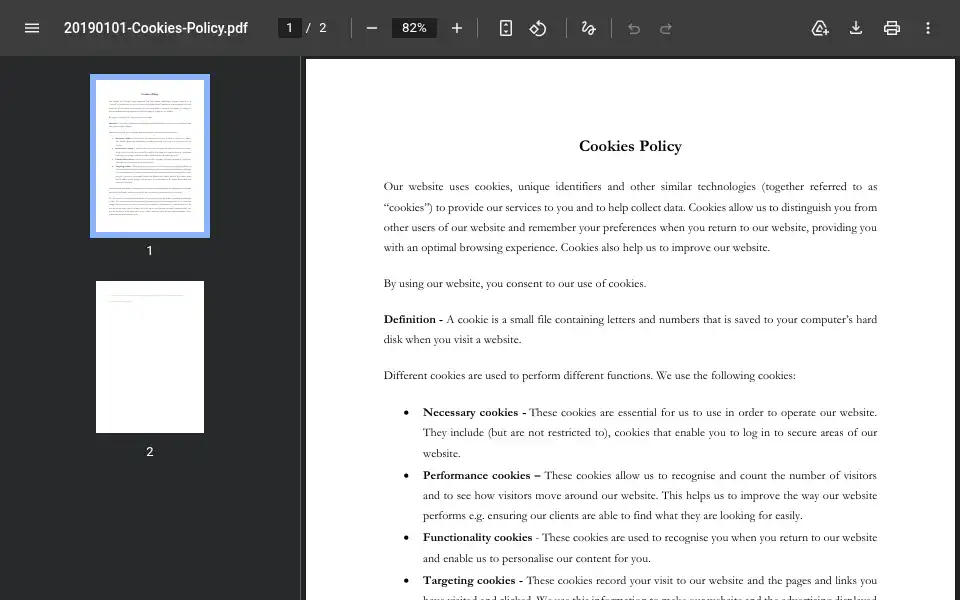Screen dimensions: 960x600
Task: Print the document
Action: point(891,28)
